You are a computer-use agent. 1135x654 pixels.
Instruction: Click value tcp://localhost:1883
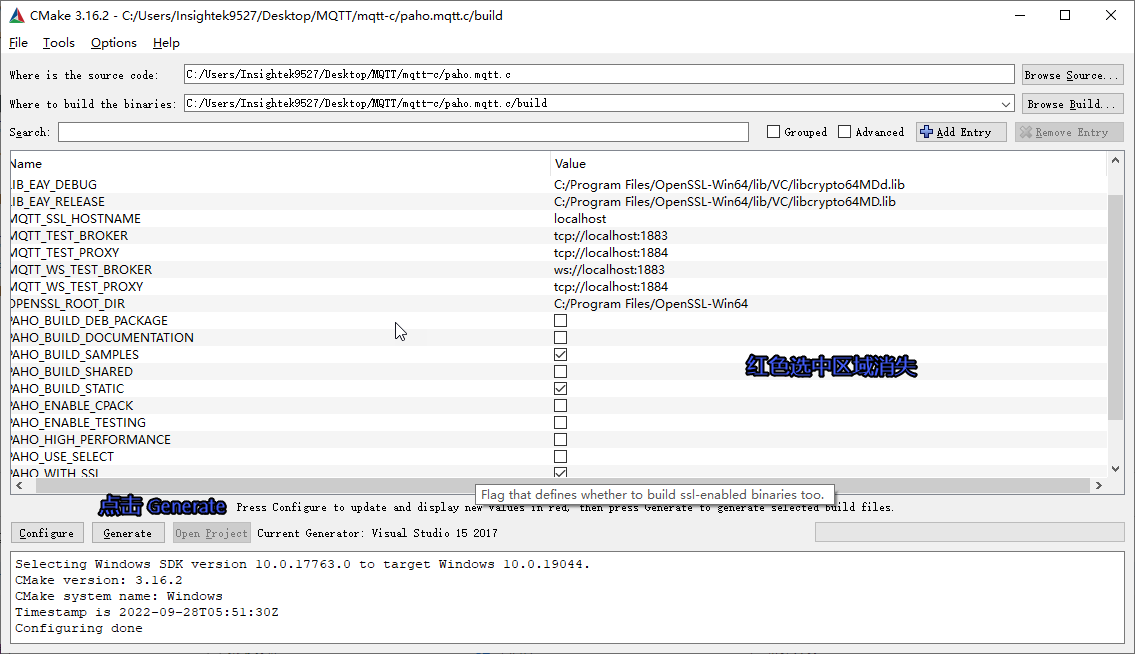pos(611,235)
